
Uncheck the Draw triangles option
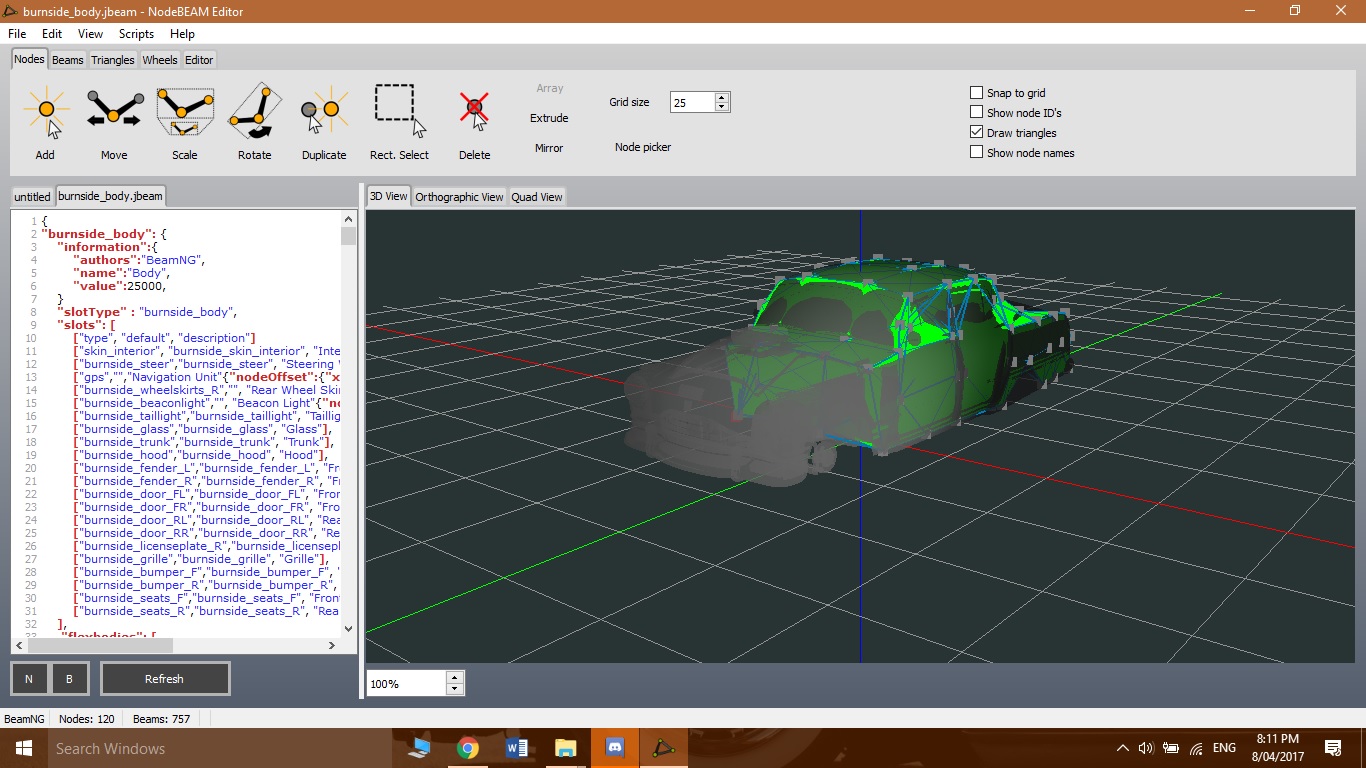tap(977, 133)
